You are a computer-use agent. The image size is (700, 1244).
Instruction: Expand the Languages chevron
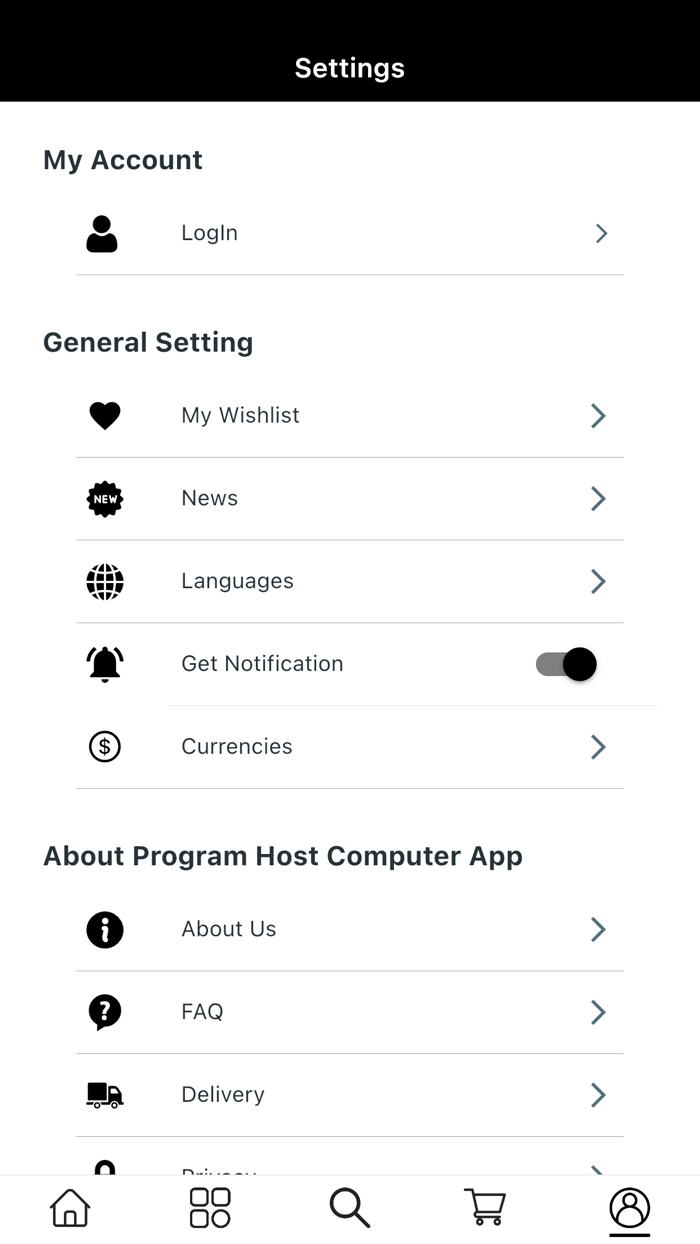coord(597,581)
